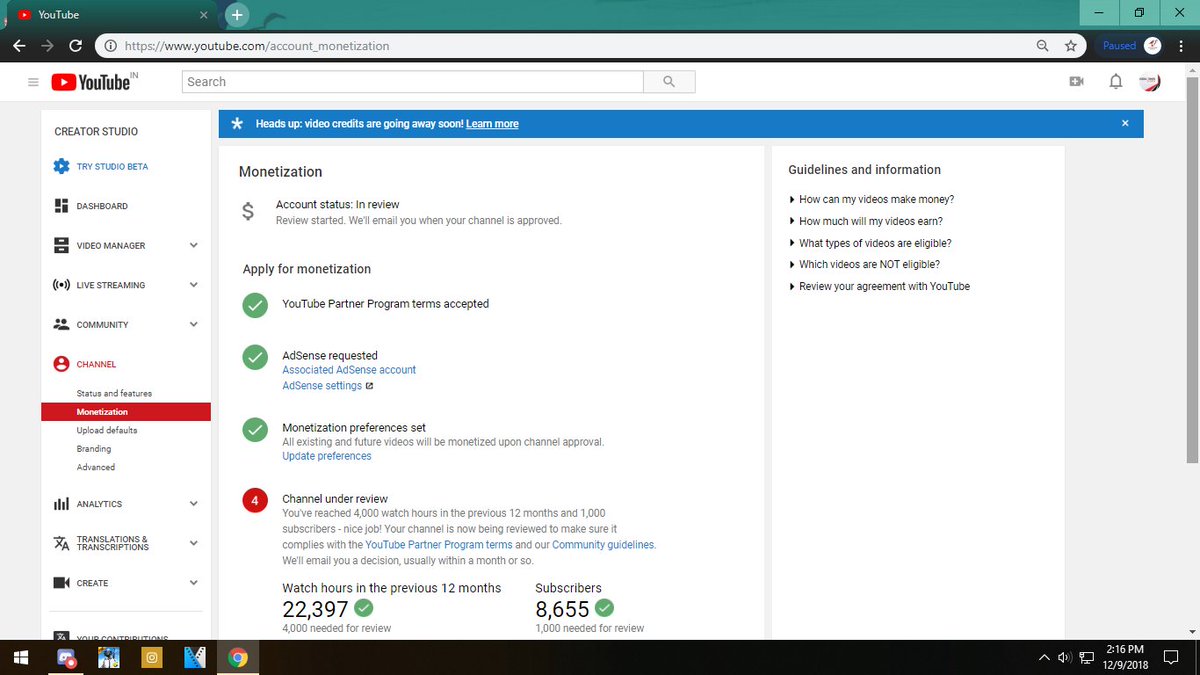This screenshot has height=675, width=1200.
Task: Click the '8,655' subscribers value
Action: click(561, 609)
